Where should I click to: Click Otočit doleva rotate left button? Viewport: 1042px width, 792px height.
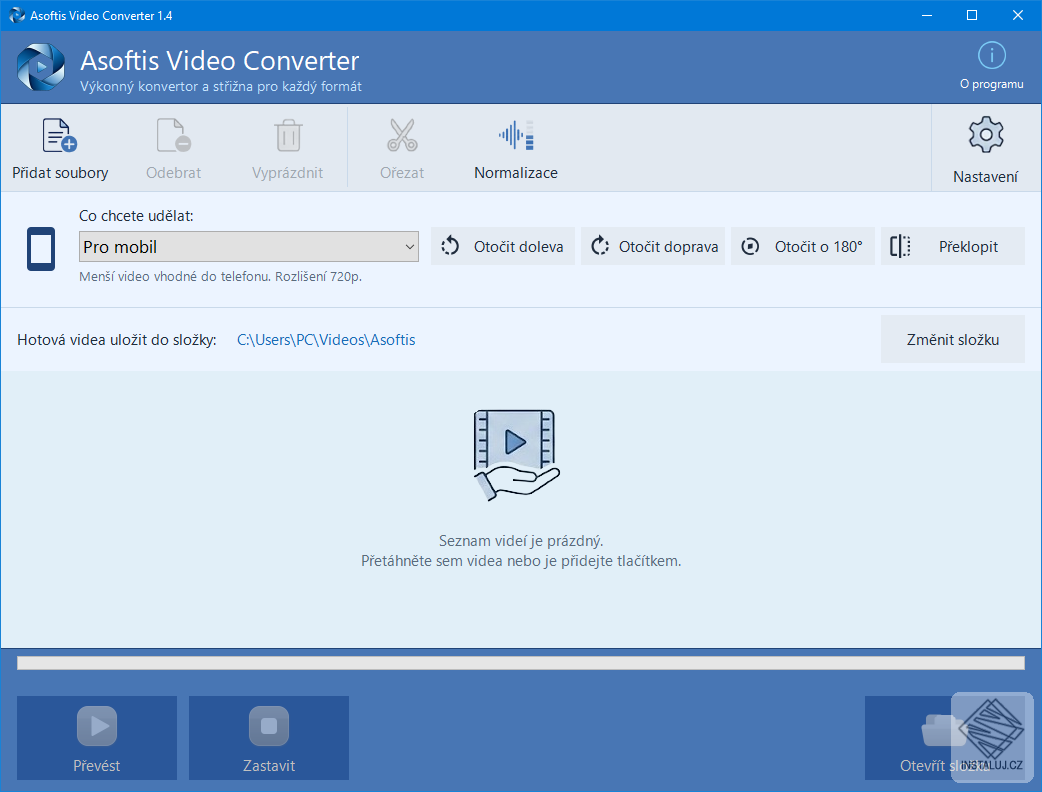tap(502, 247)
